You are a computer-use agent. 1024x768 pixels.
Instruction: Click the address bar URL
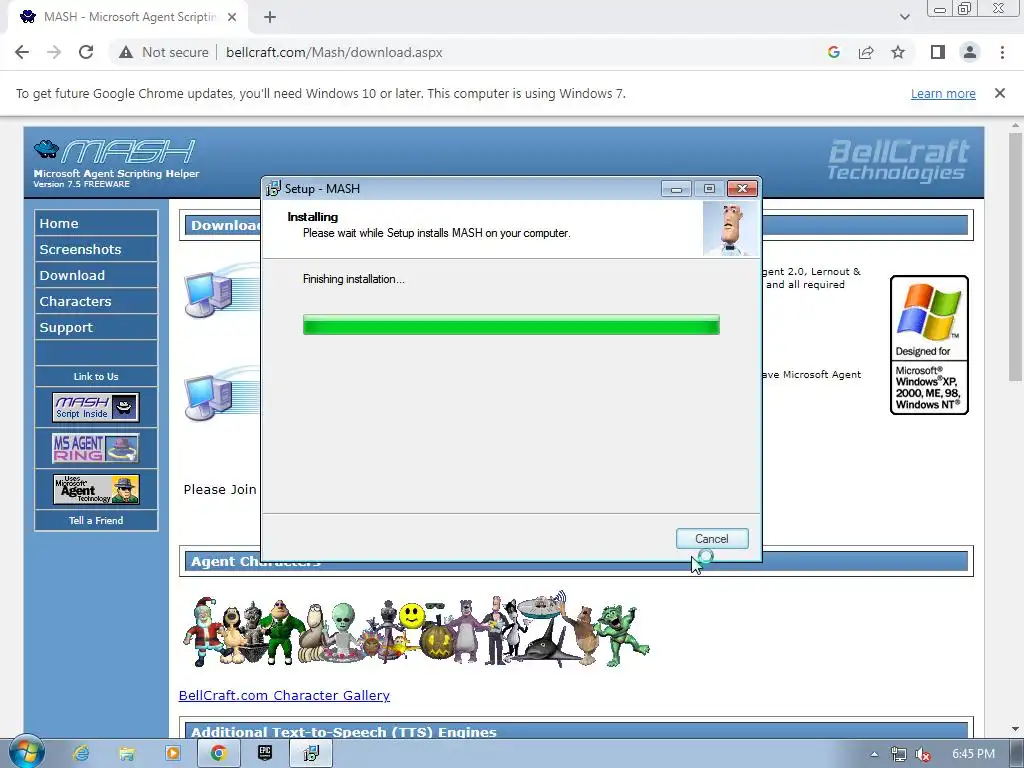(x=334, y=52)
